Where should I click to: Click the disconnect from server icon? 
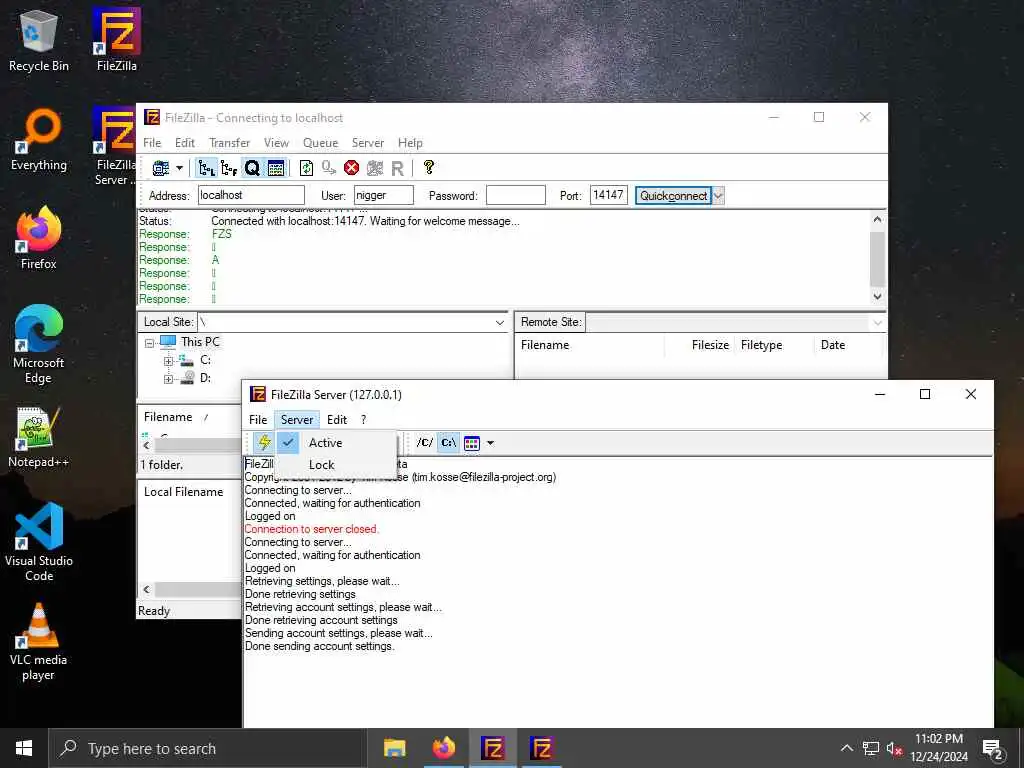click(374, 168)
